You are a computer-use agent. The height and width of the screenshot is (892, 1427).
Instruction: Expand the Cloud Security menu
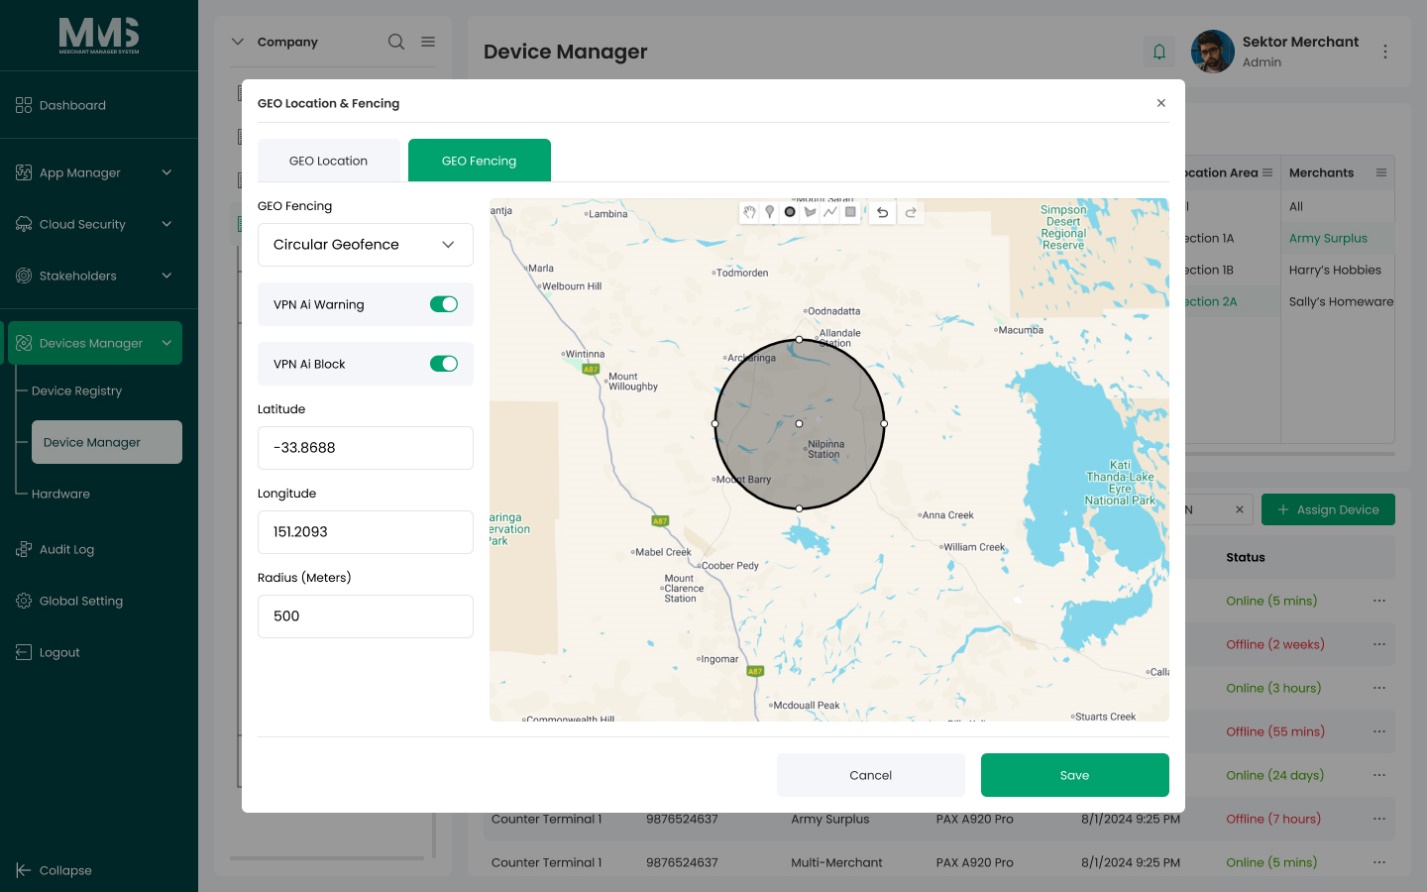[167, 224]
